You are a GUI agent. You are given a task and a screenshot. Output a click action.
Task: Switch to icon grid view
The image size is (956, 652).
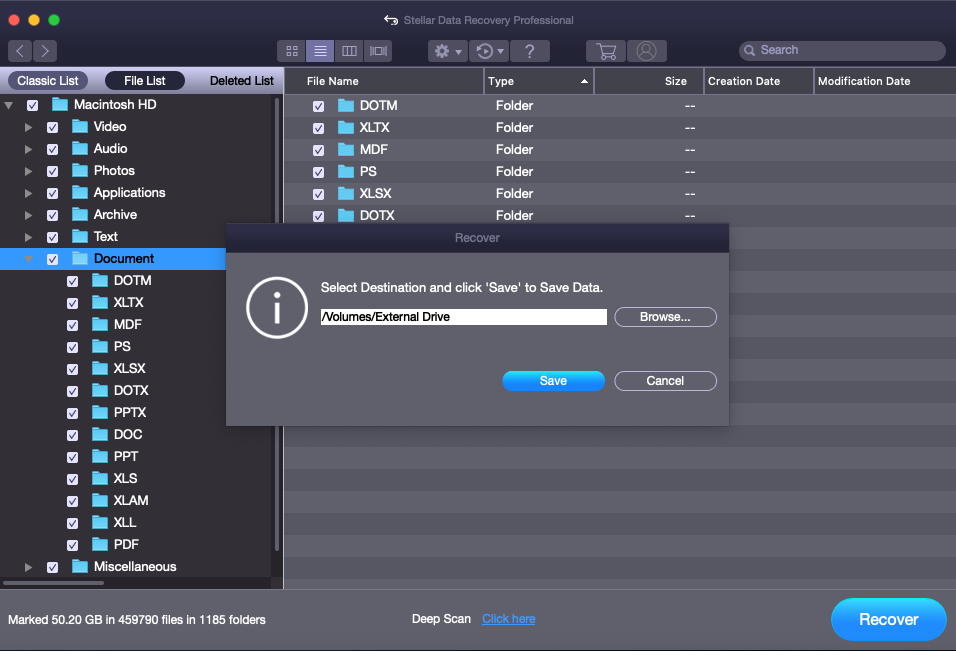tap(291, 51)
